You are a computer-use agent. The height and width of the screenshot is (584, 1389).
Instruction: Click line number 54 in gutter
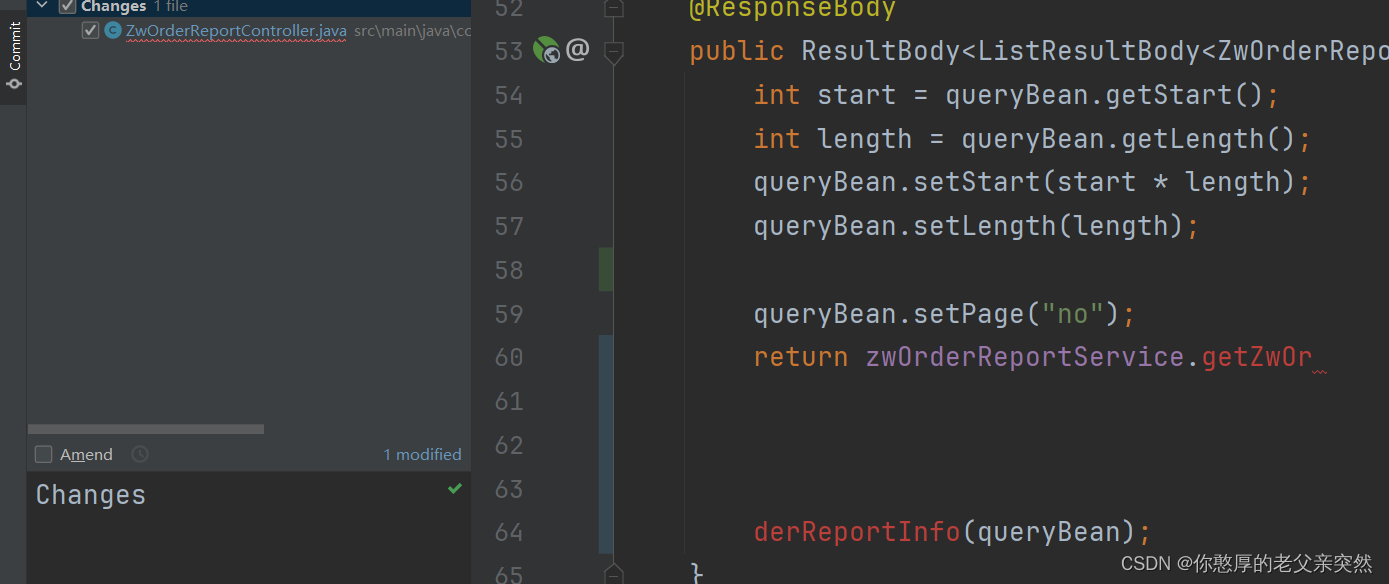[509, 95]
